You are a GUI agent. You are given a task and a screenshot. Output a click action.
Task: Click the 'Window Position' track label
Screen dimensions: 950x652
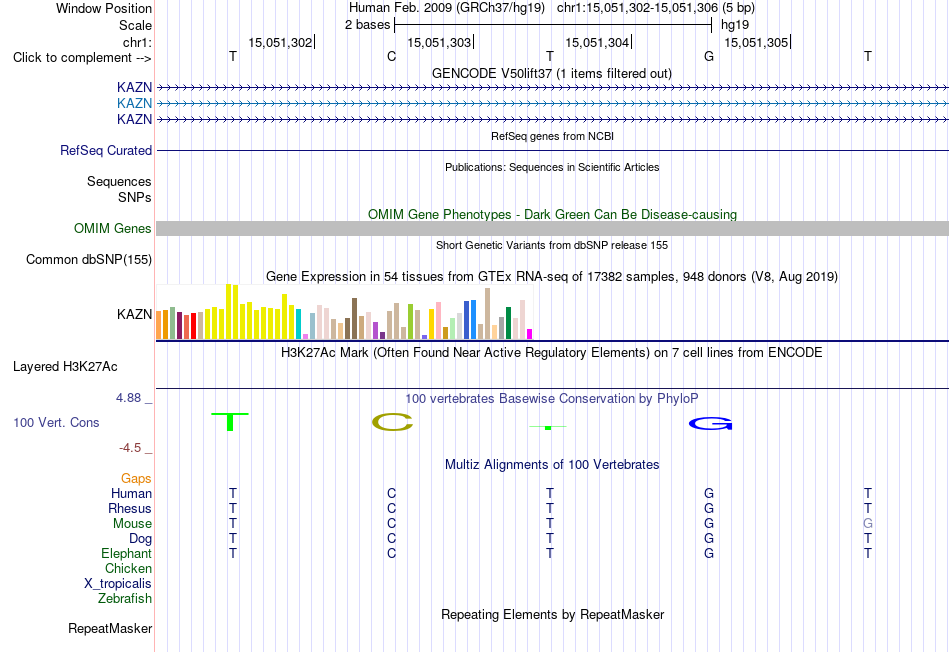point(104,8)
